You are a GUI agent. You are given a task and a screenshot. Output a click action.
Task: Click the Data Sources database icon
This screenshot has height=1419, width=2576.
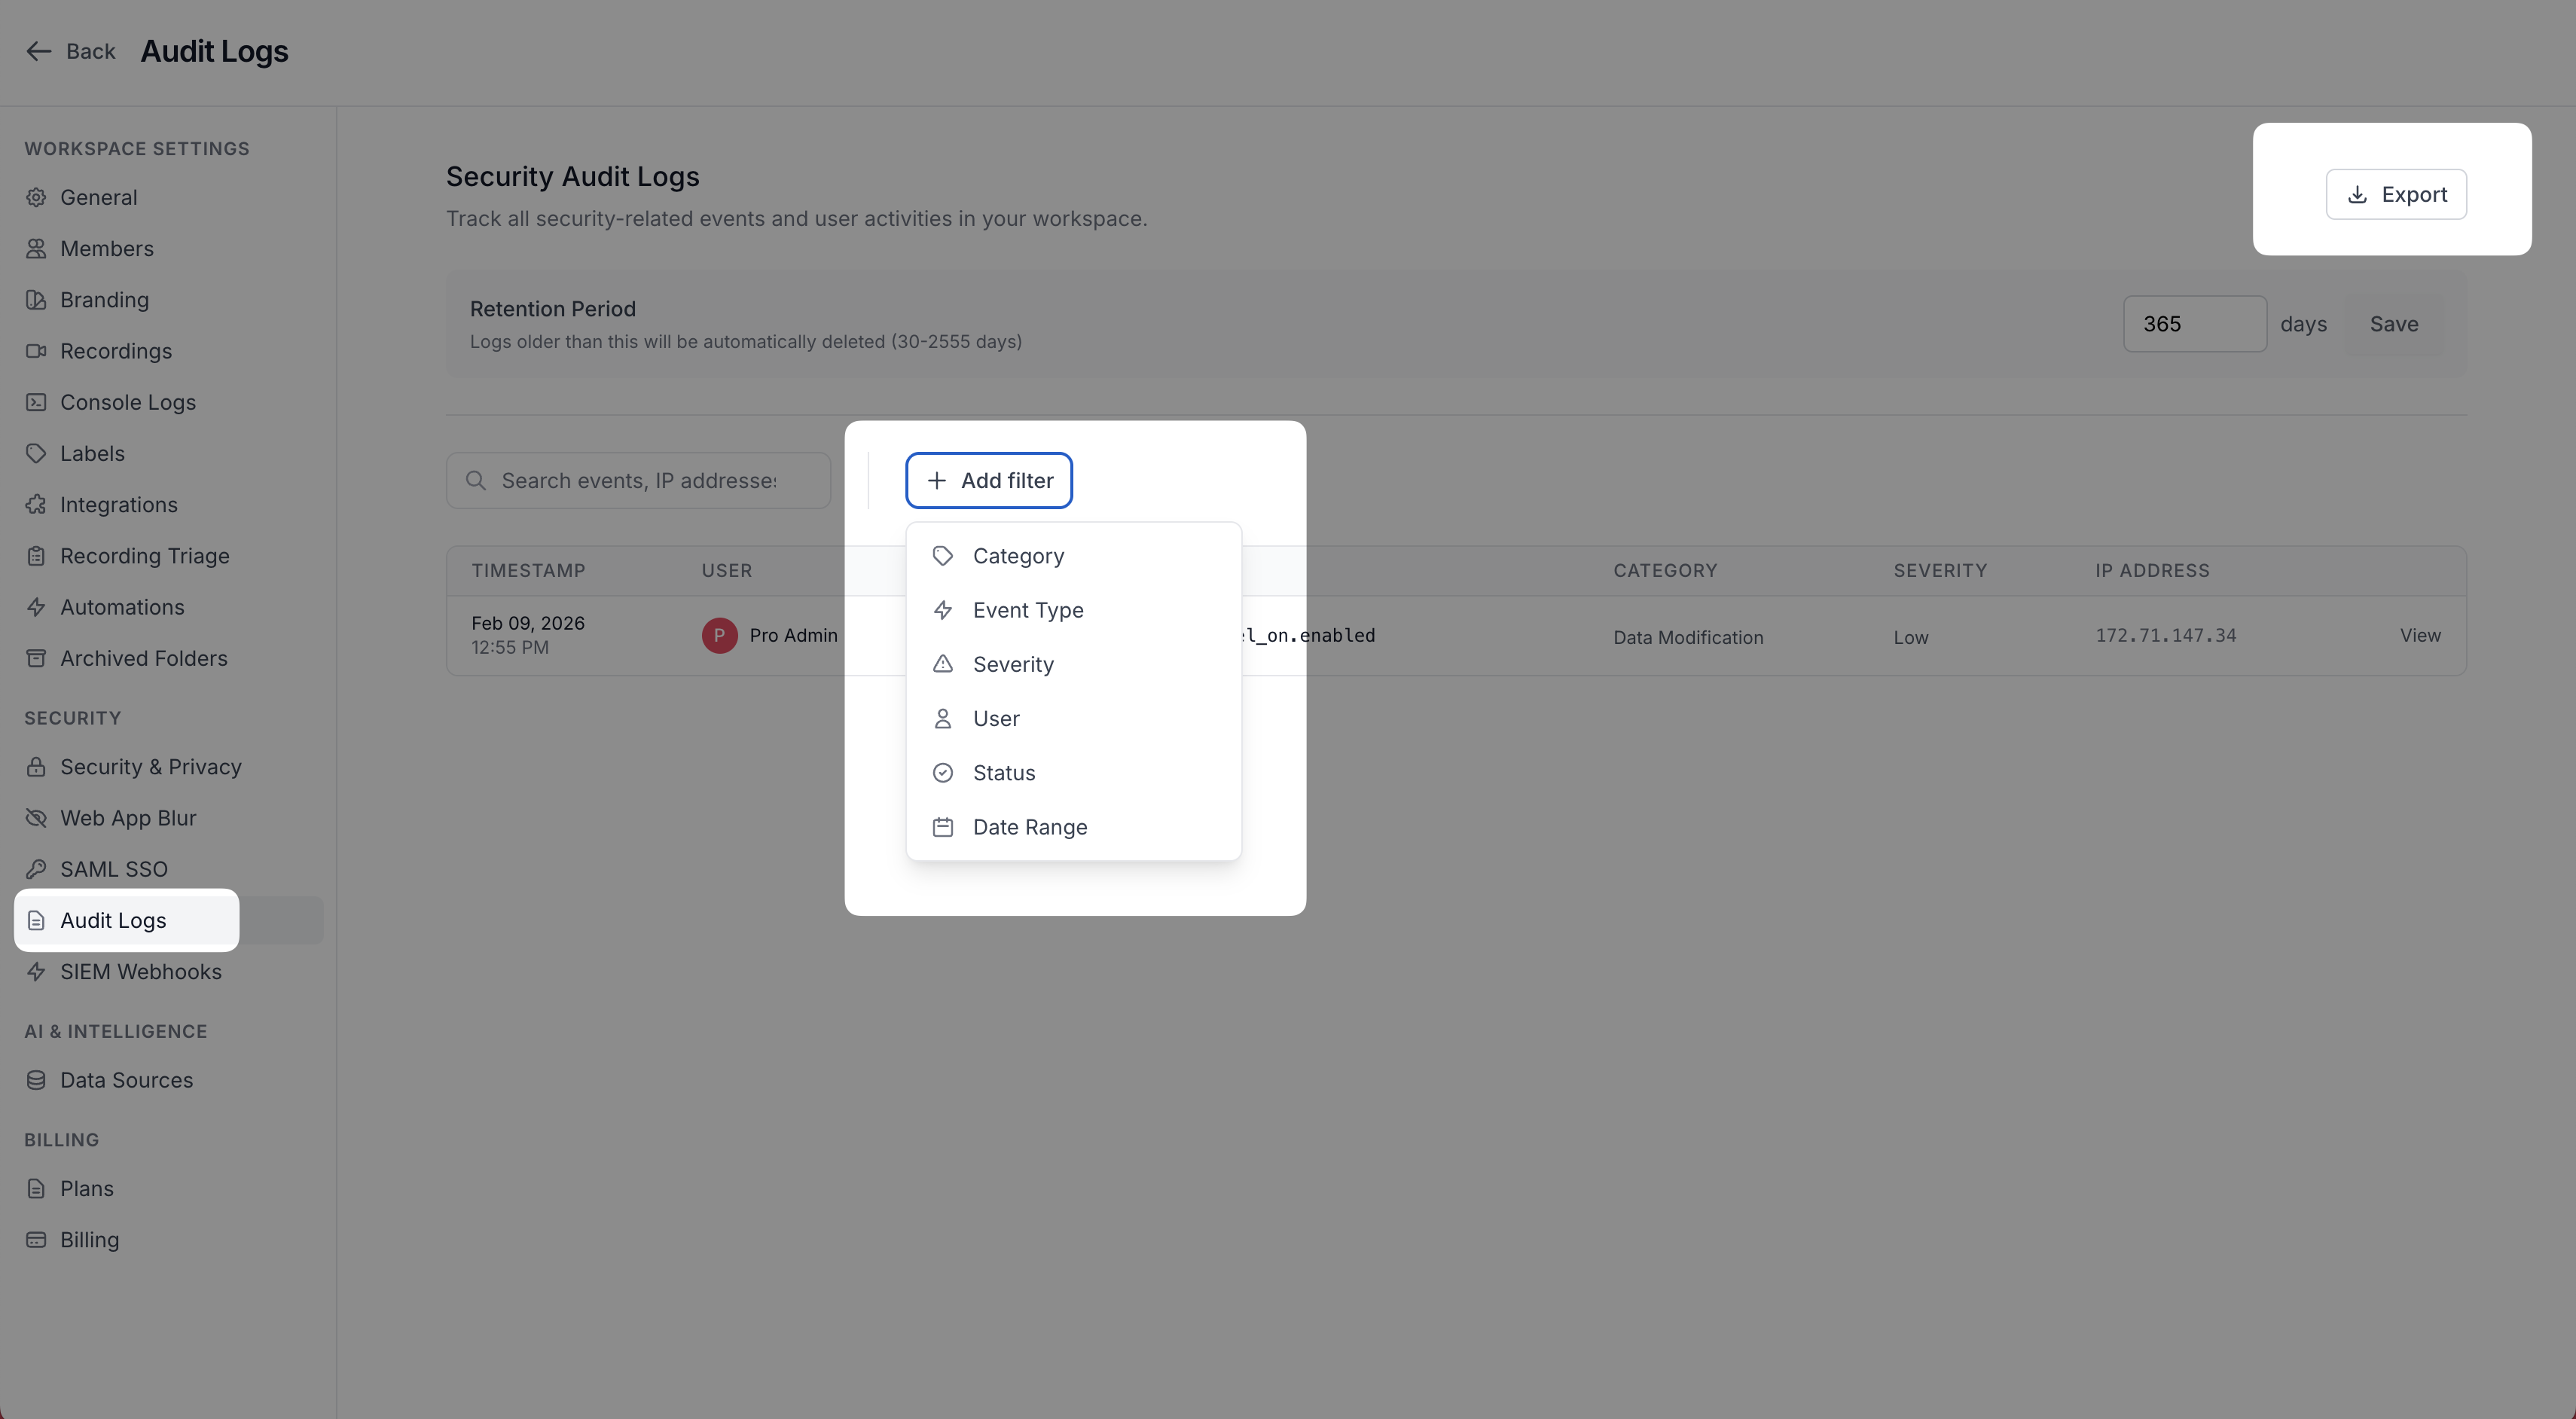(36, 1080)
